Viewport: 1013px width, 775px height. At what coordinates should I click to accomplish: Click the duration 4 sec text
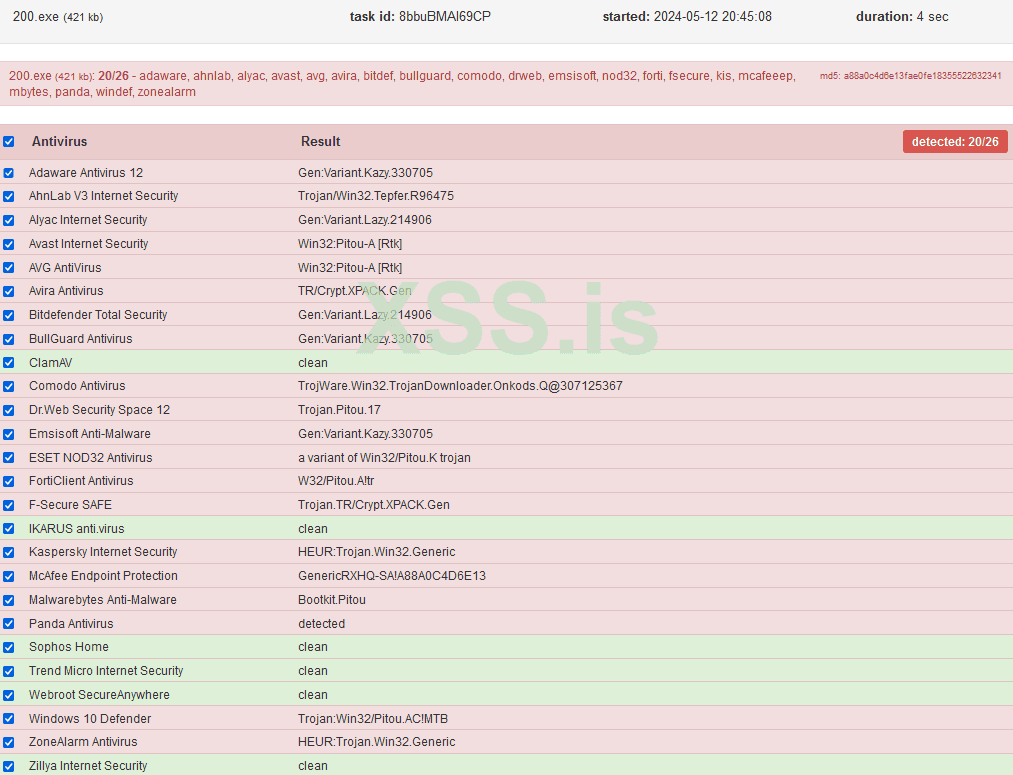pos(902,17)
